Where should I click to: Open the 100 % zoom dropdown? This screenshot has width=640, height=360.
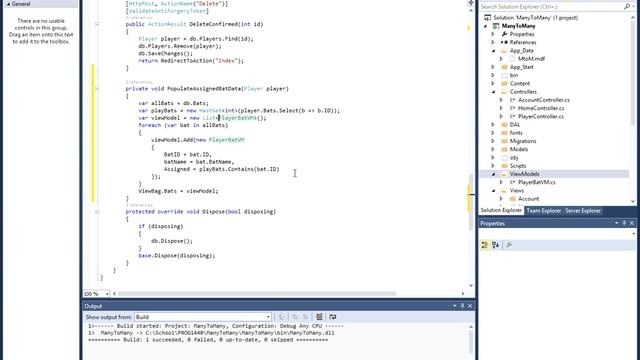[107, 294]
